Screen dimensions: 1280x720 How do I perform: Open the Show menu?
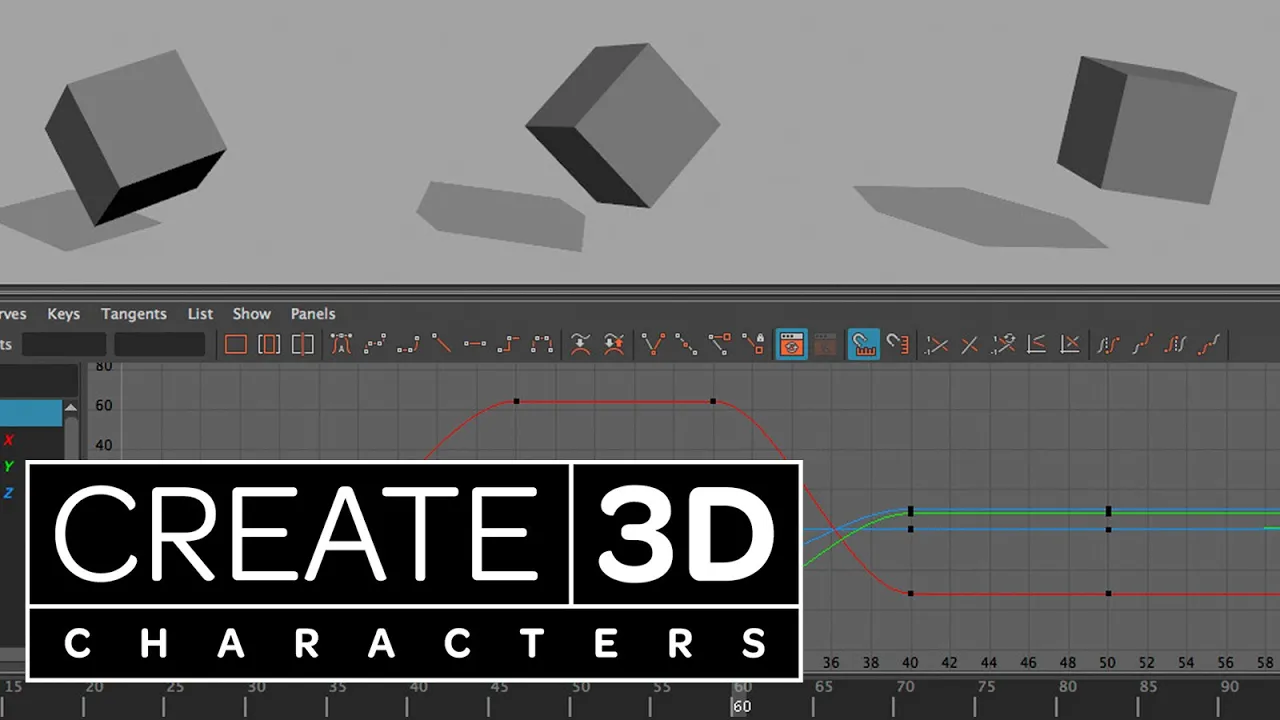pos(251,314)
